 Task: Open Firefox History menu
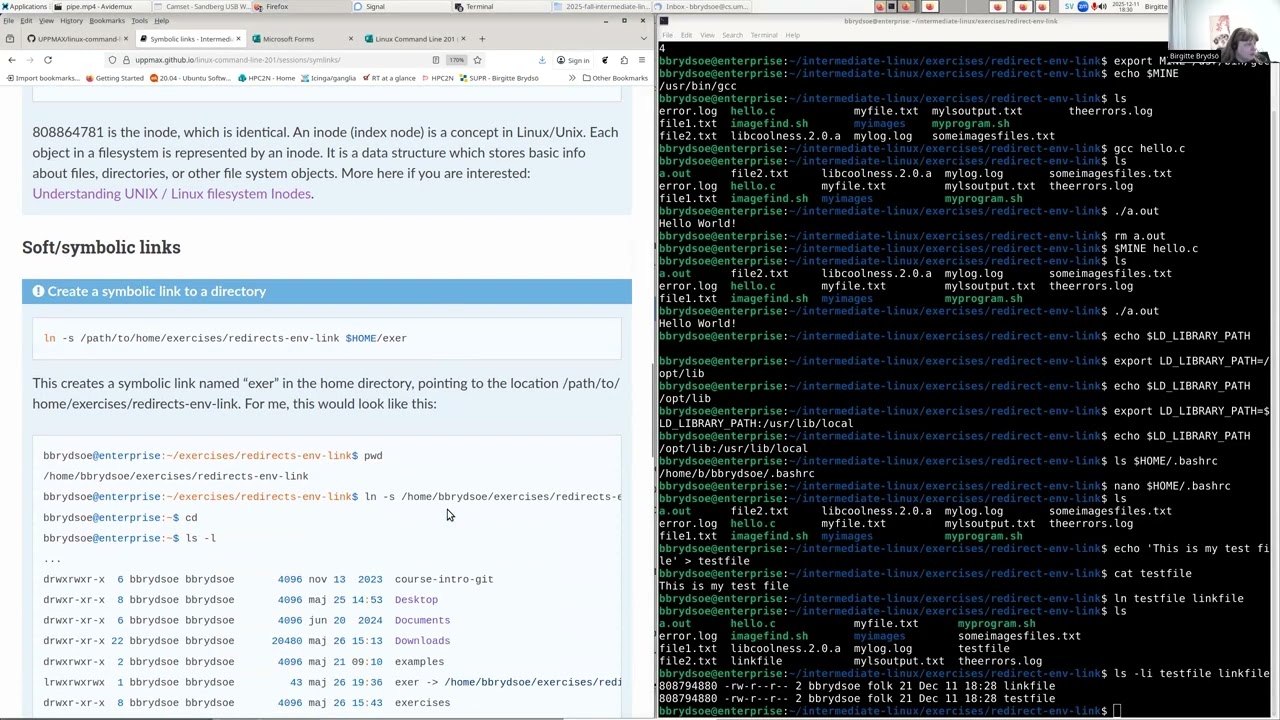click(71, 21)
